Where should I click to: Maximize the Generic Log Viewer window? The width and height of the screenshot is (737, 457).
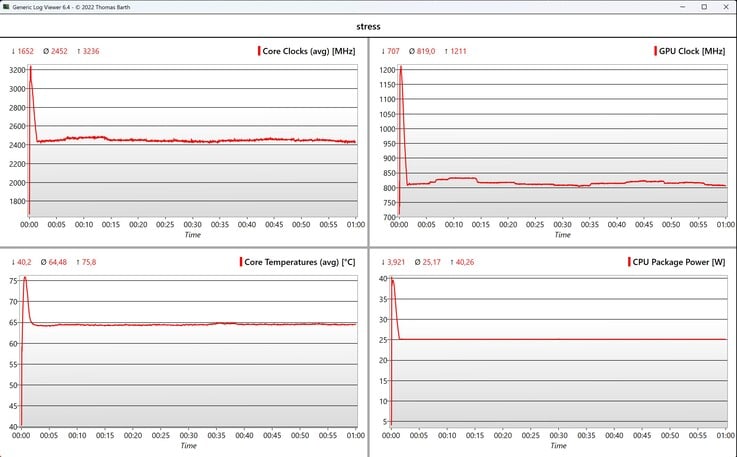tap(704, 7)
